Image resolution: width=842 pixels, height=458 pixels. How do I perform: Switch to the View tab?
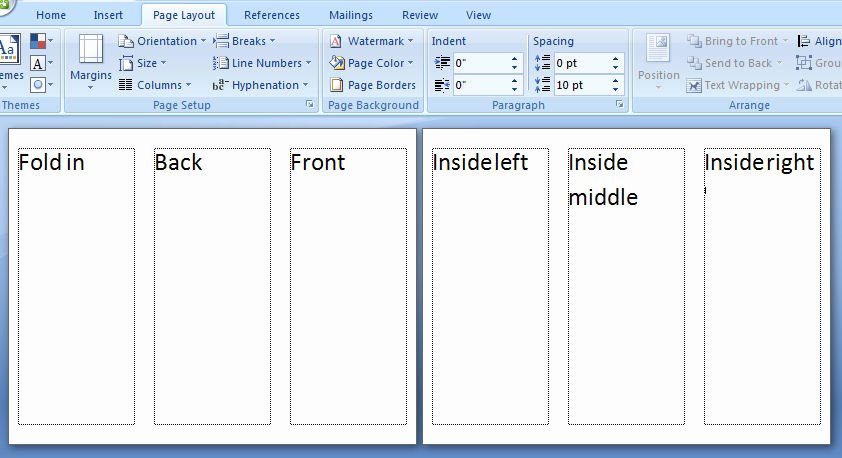478,15
